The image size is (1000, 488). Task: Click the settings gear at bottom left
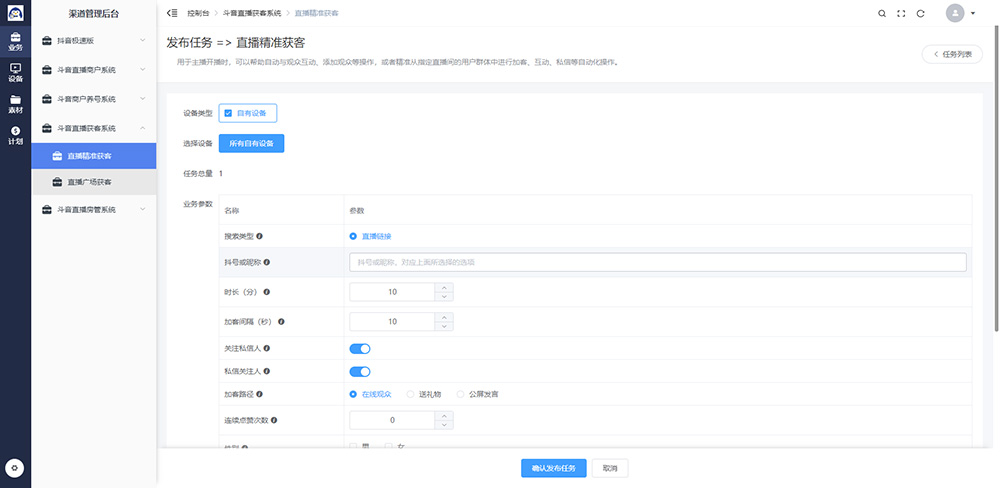(x=15, y=468)
